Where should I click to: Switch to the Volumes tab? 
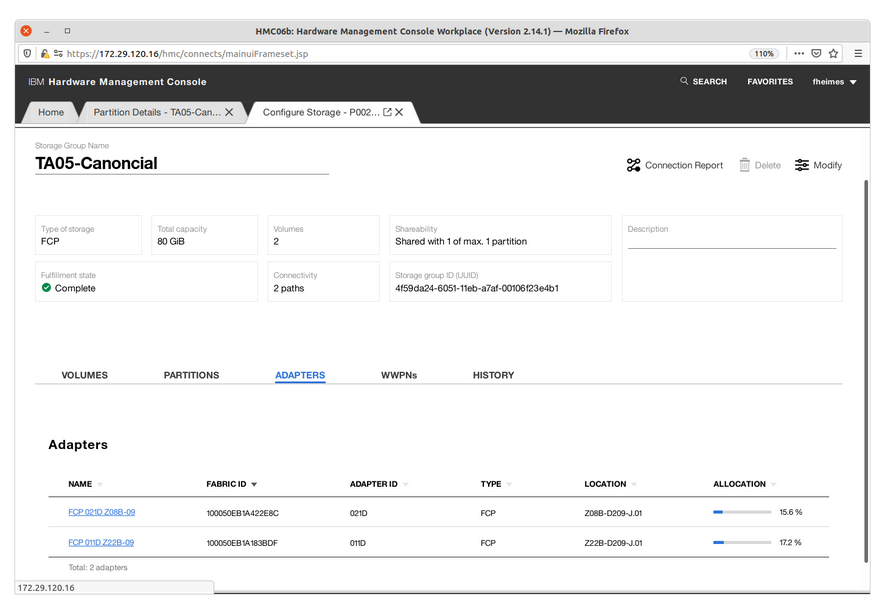[85, 375]
